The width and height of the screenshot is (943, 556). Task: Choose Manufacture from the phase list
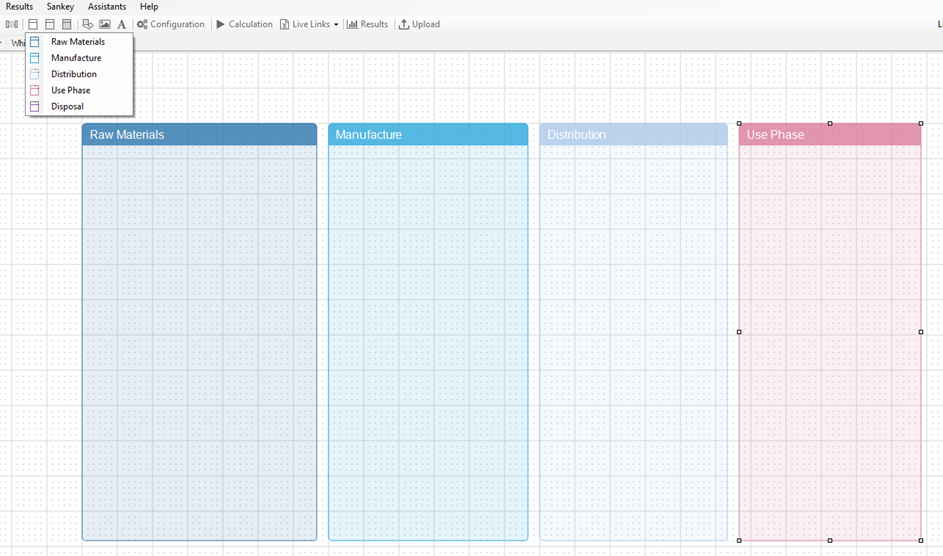click(75, 58)
